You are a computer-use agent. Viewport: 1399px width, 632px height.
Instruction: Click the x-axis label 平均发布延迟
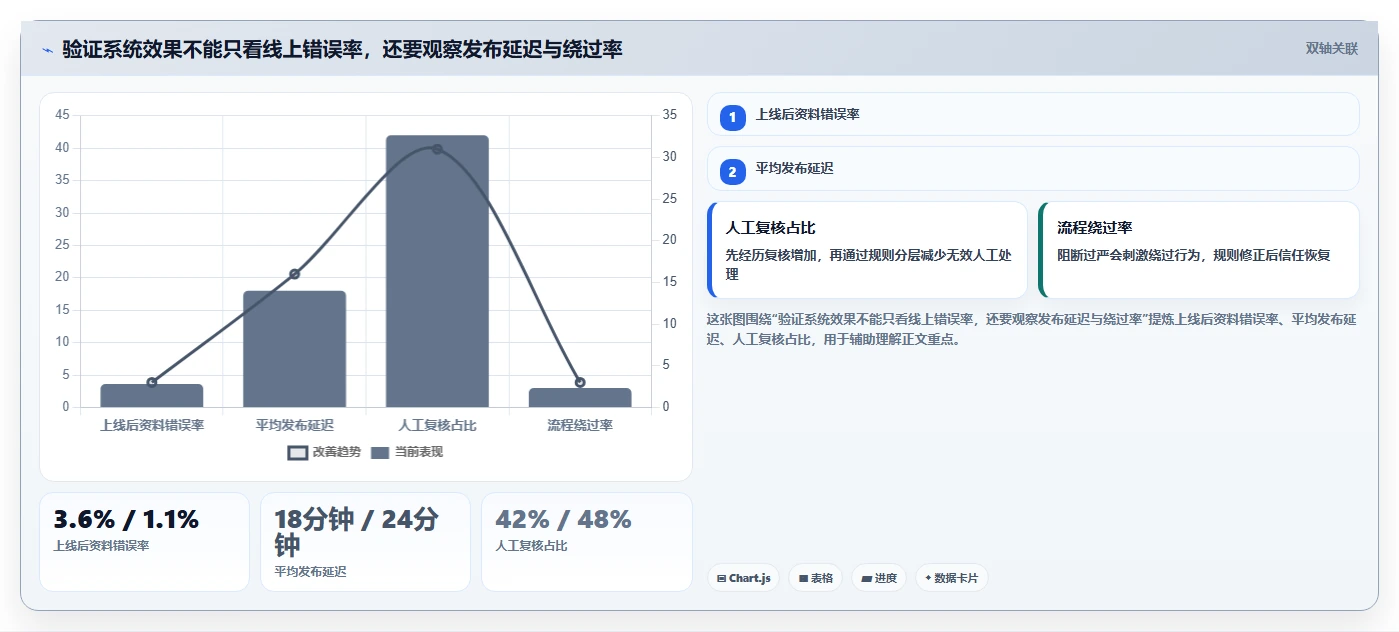(294, 425)
